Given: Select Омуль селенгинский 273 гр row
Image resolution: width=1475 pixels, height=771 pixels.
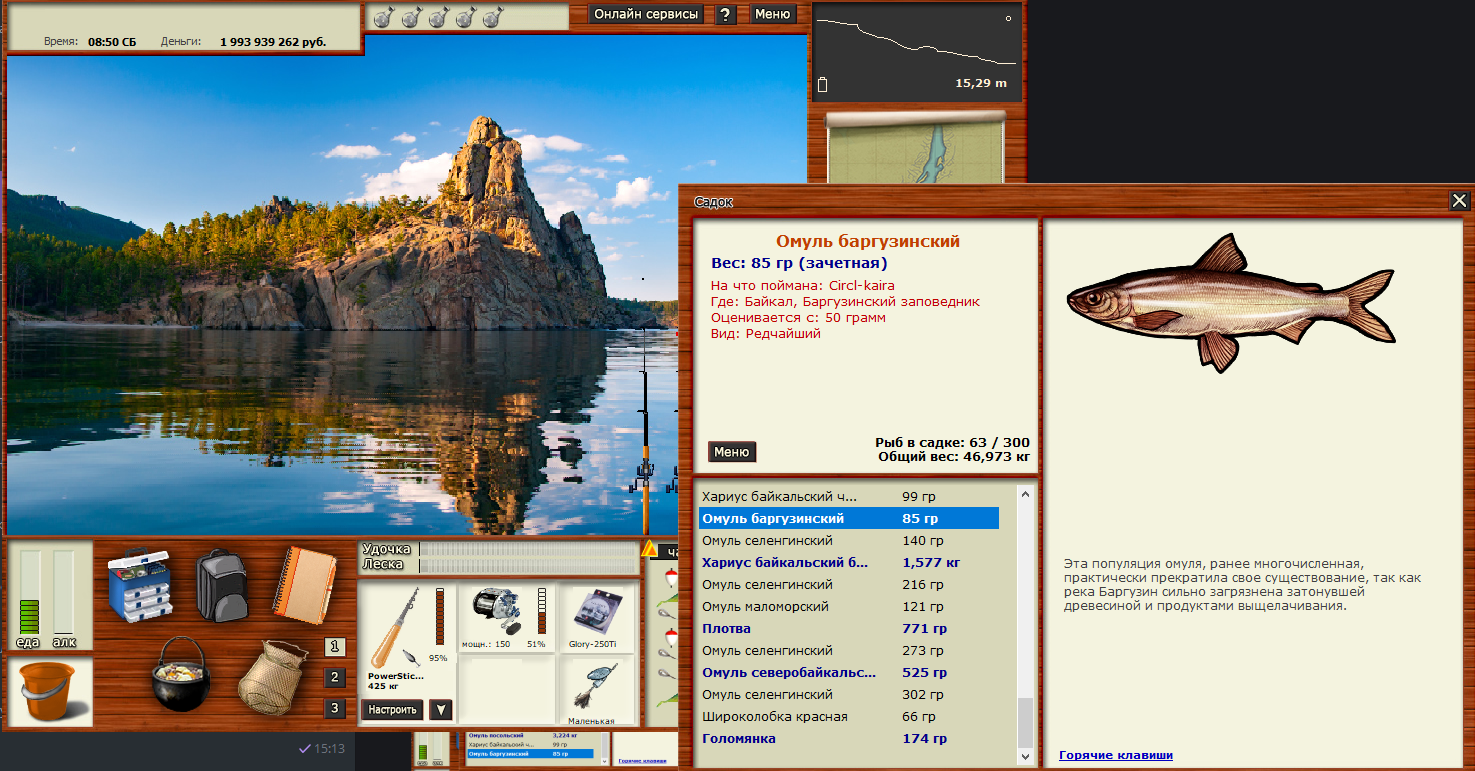Looking at the screenshot, I should click(848, 651).
